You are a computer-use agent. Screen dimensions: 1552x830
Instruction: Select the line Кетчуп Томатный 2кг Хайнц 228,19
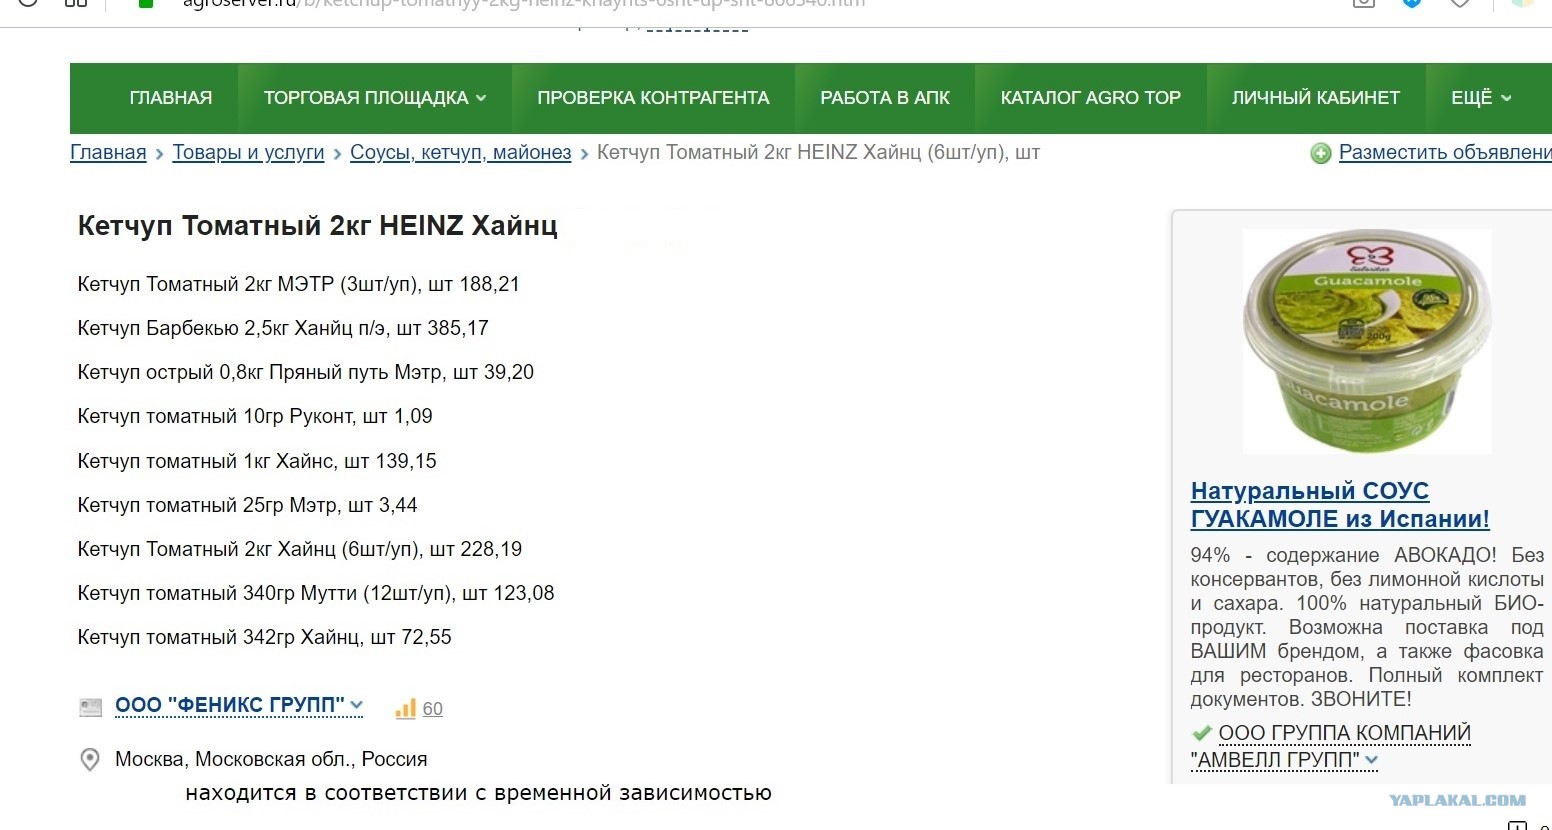pyautogui.click(x=300, y=549)
